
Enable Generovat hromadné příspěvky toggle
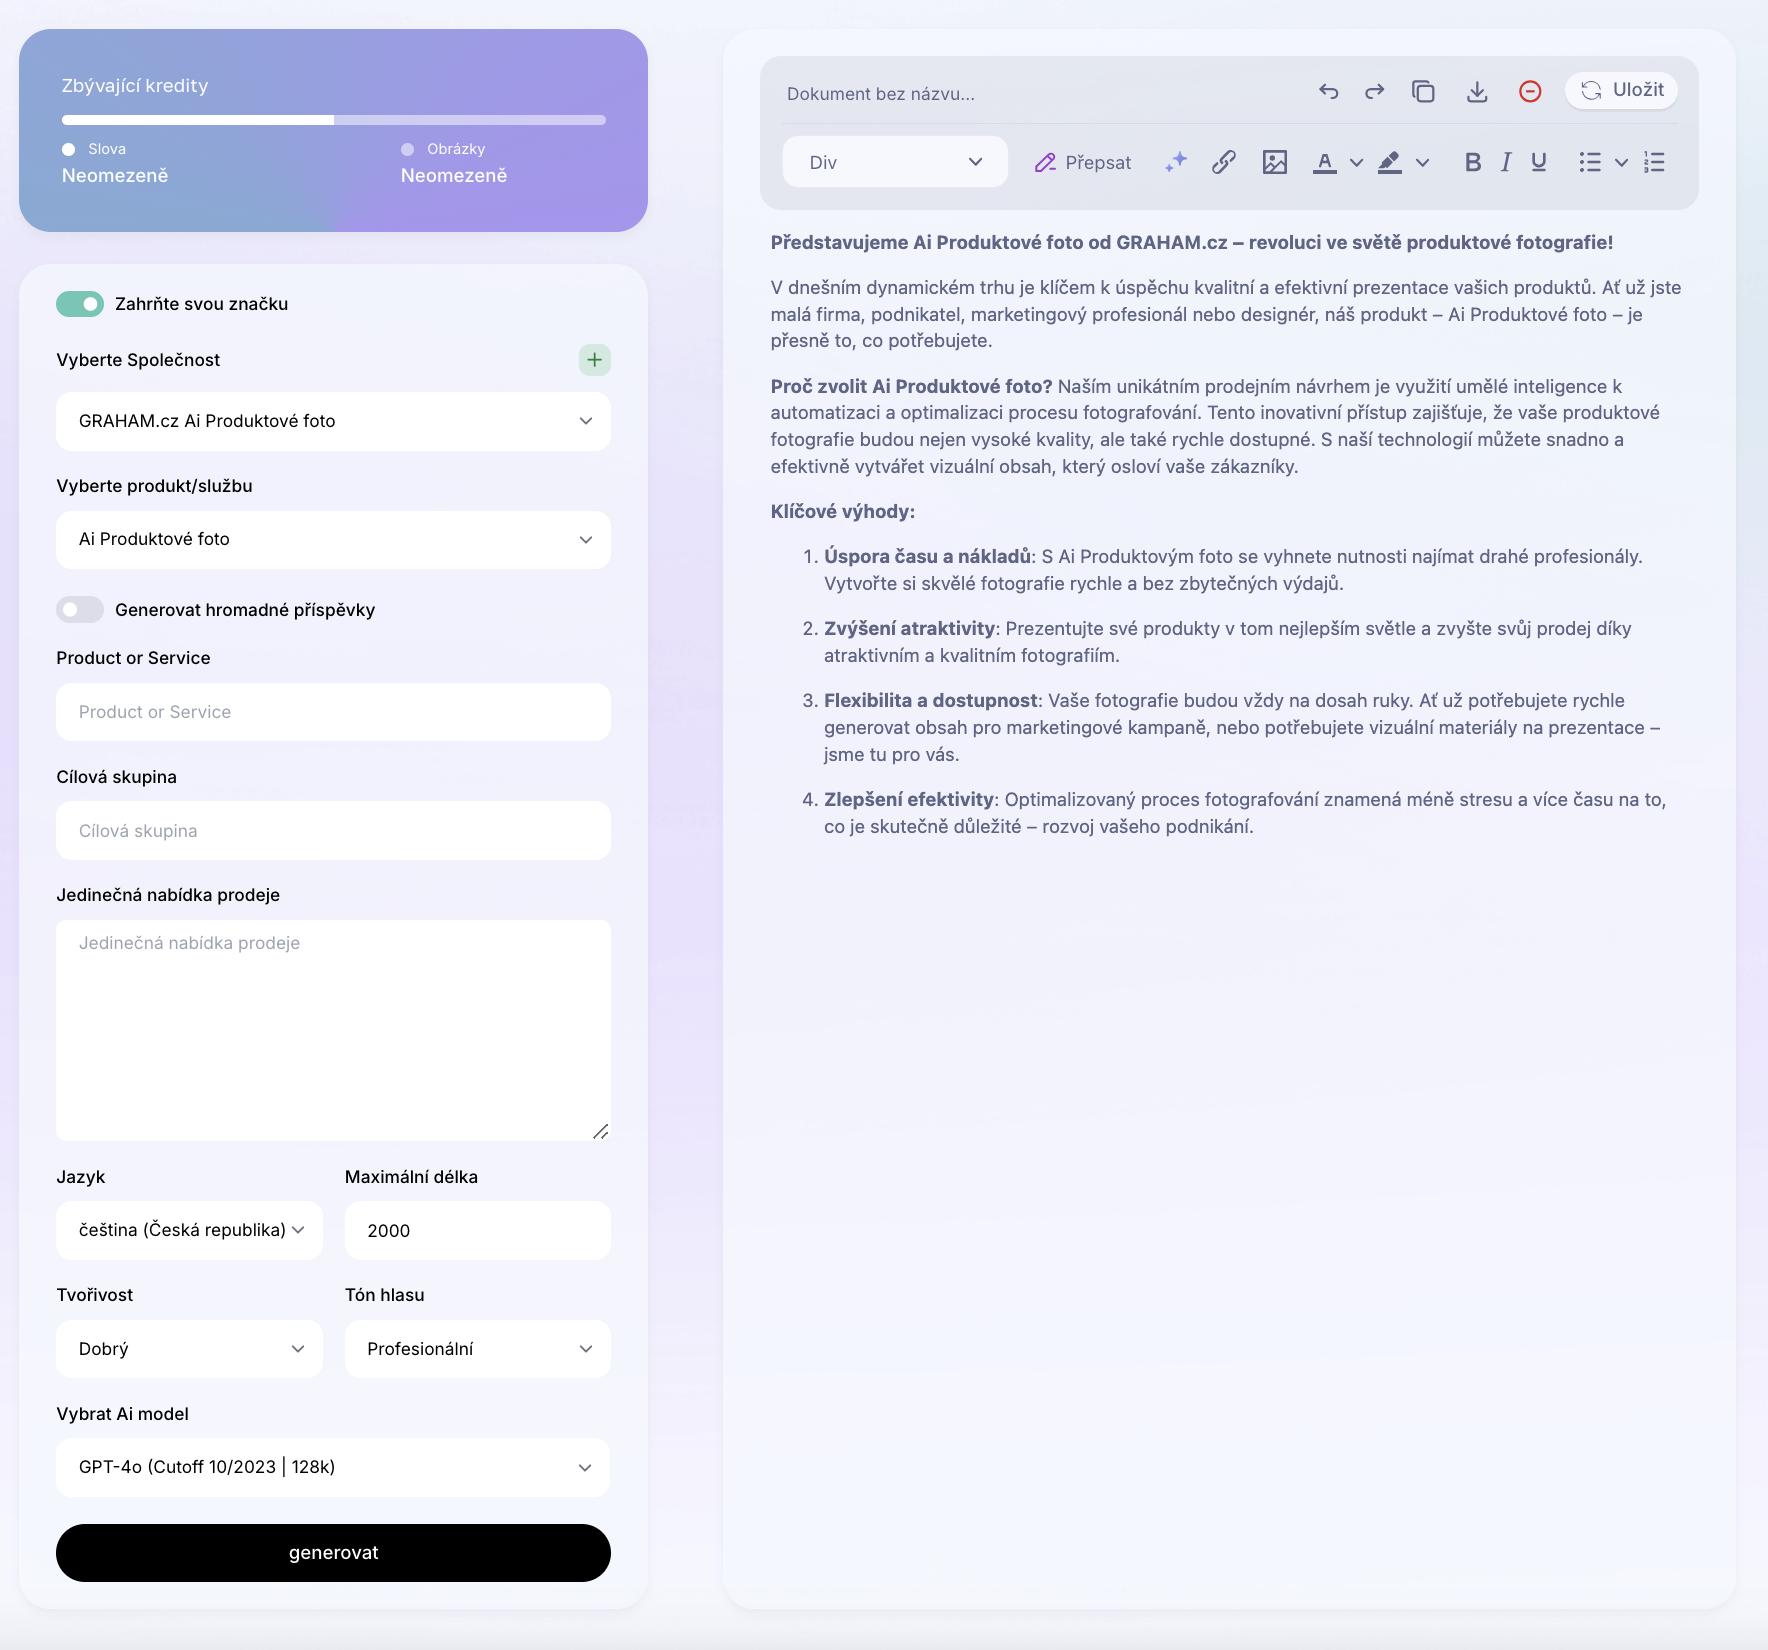click(x=80, y=610)
